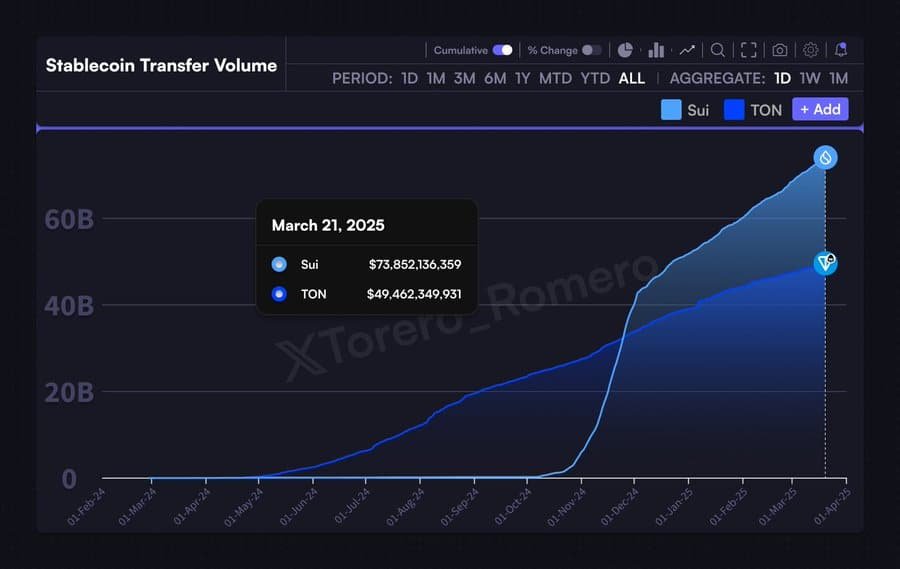Set period to 1M
The width and height of the screenshot is (900, 569).
pyautogui.click(x=436, y=78)
